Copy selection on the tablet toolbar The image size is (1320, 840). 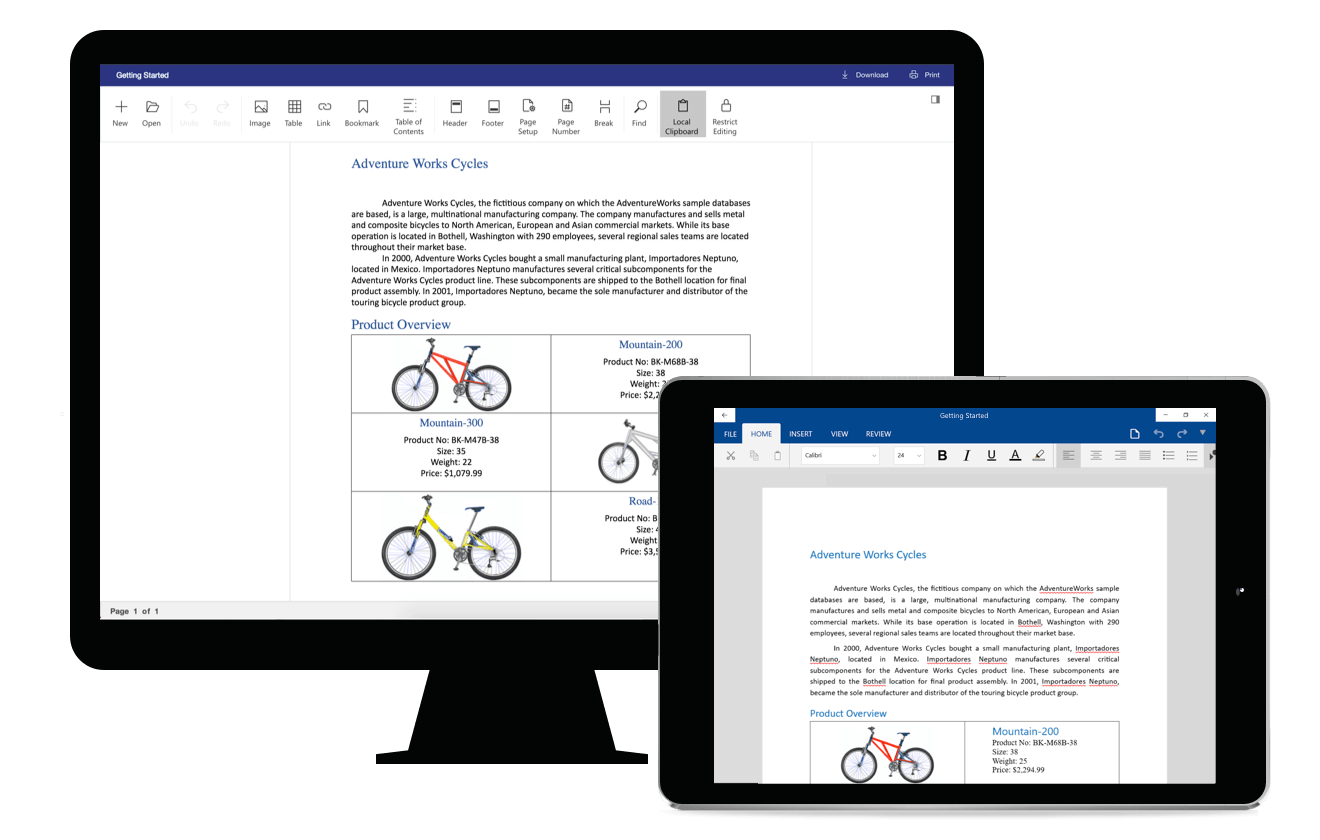click(x=754, y=456)
